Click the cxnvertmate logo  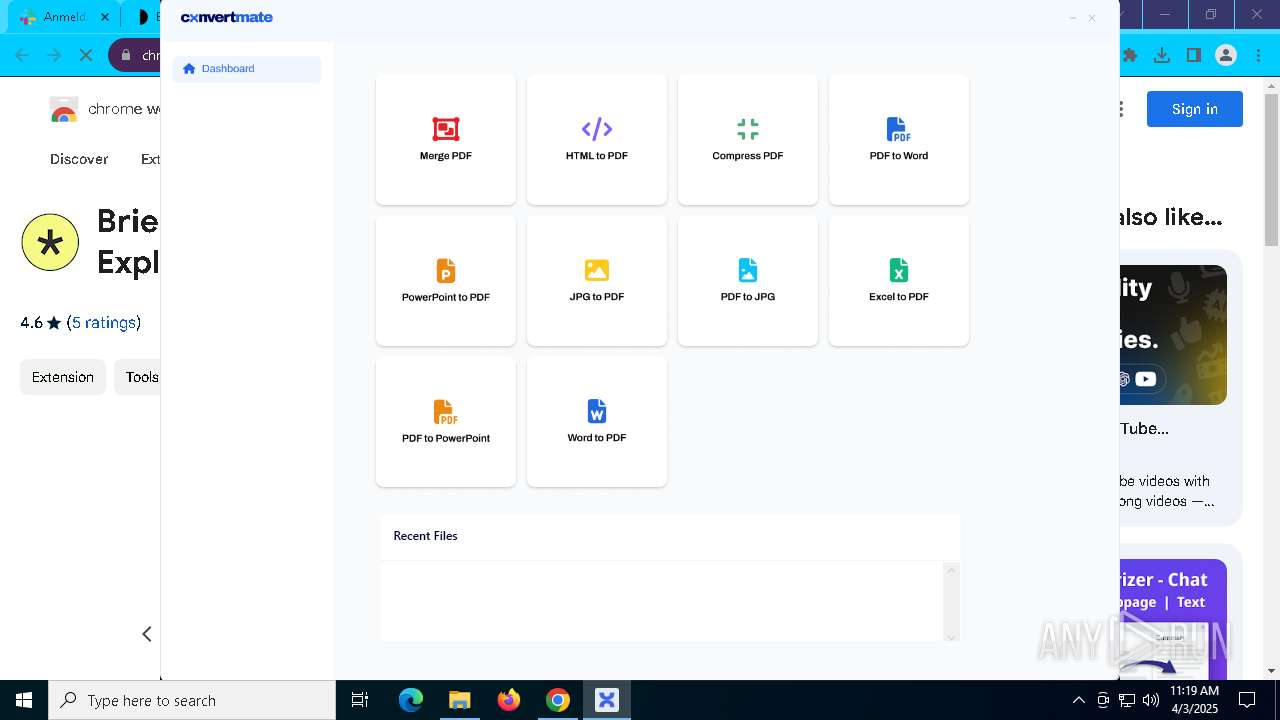pyautogui.click(x=227, y=17)
